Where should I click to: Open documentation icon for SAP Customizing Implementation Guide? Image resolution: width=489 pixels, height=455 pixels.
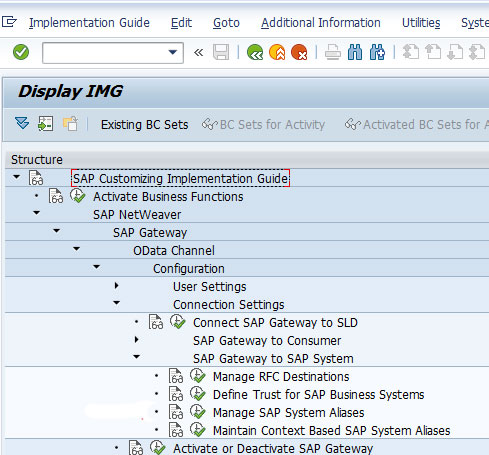(36, 178)
